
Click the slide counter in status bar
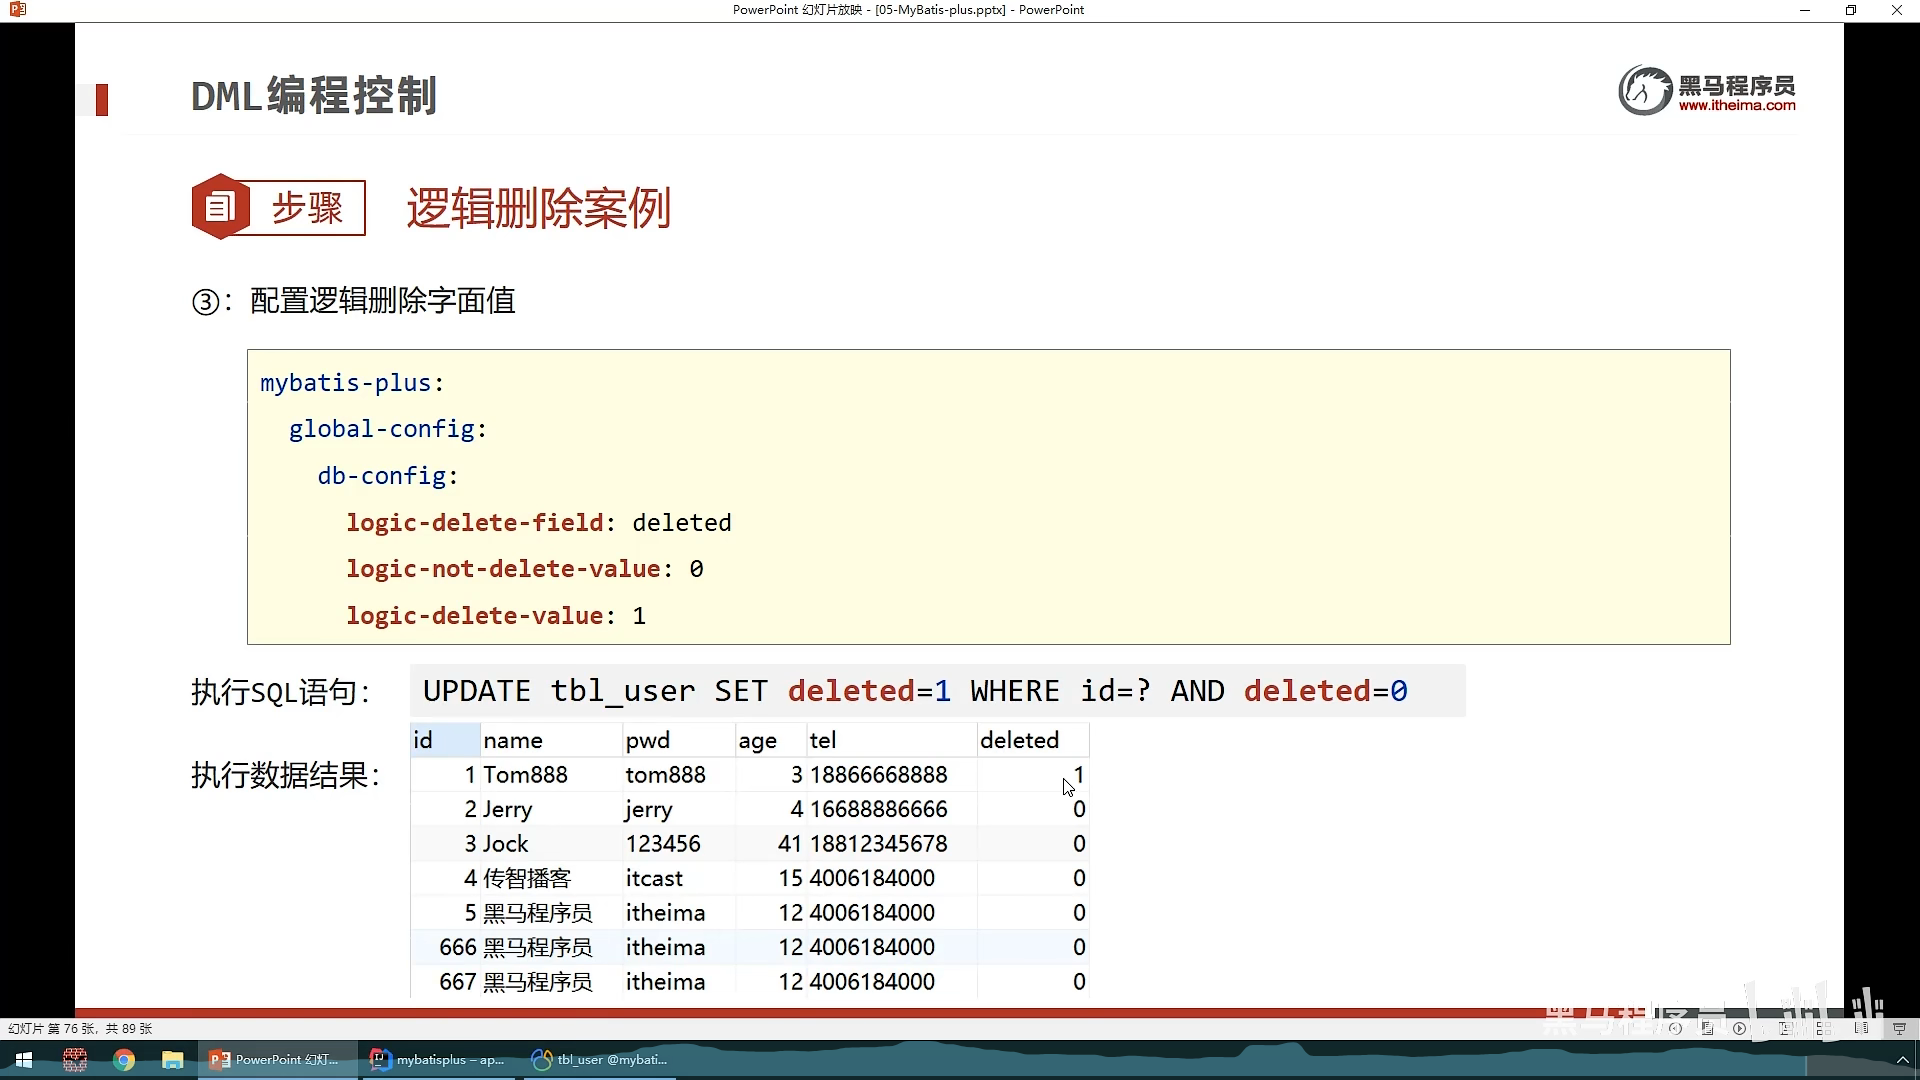click(80, 1028)
